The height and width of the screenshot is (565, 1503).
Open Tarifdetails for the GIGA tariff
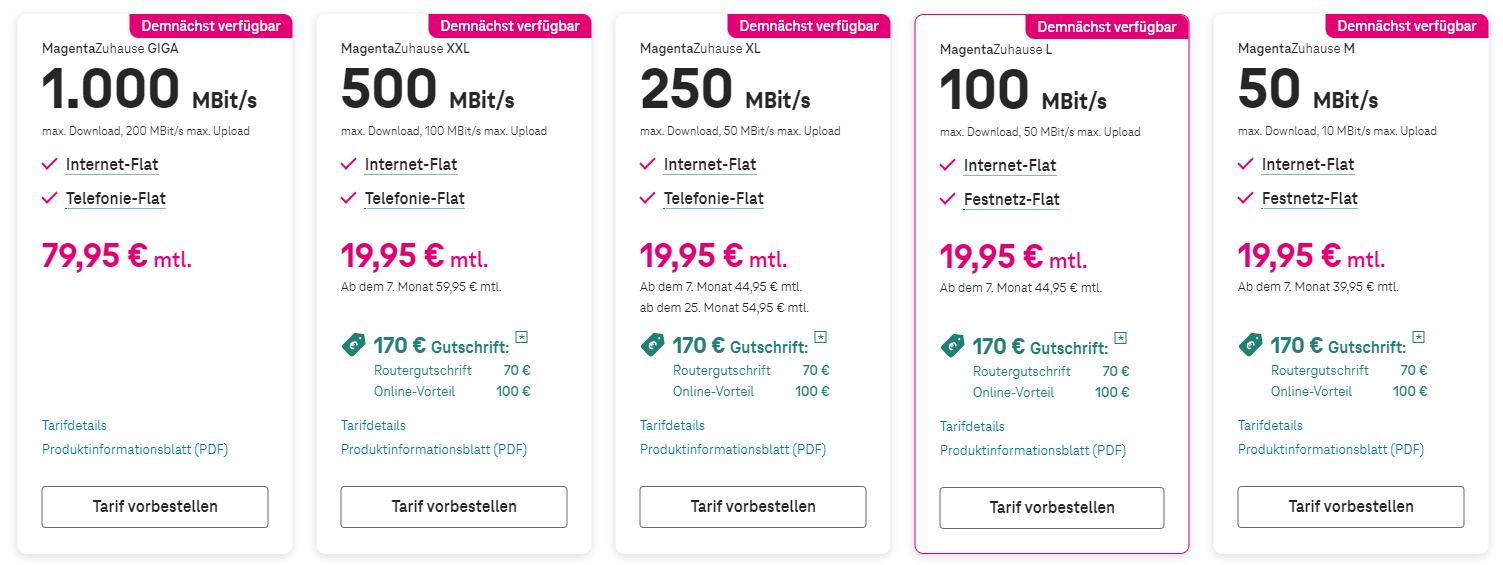(74, 426)
